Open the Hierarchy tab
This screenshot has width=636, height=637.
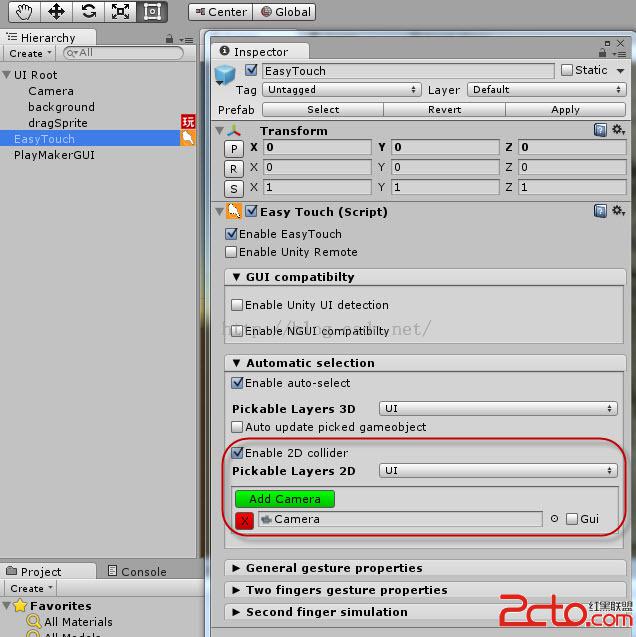[x=48, y=37]
